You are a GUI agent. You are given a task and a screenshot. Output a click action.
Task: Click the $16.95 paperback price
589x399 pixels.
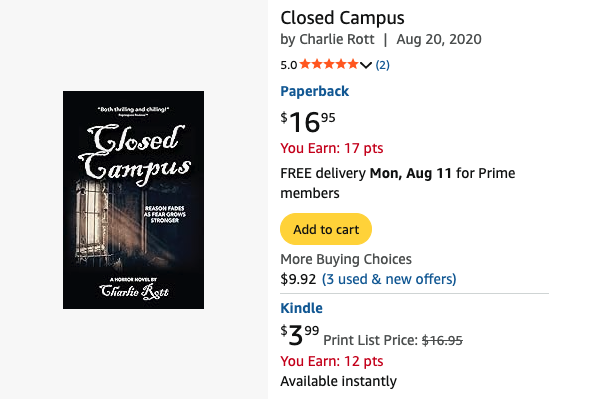(x=308, y=122)
